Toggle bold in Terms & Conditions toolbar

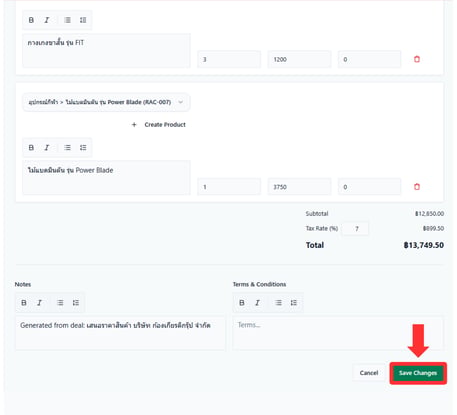coord(242,303)
